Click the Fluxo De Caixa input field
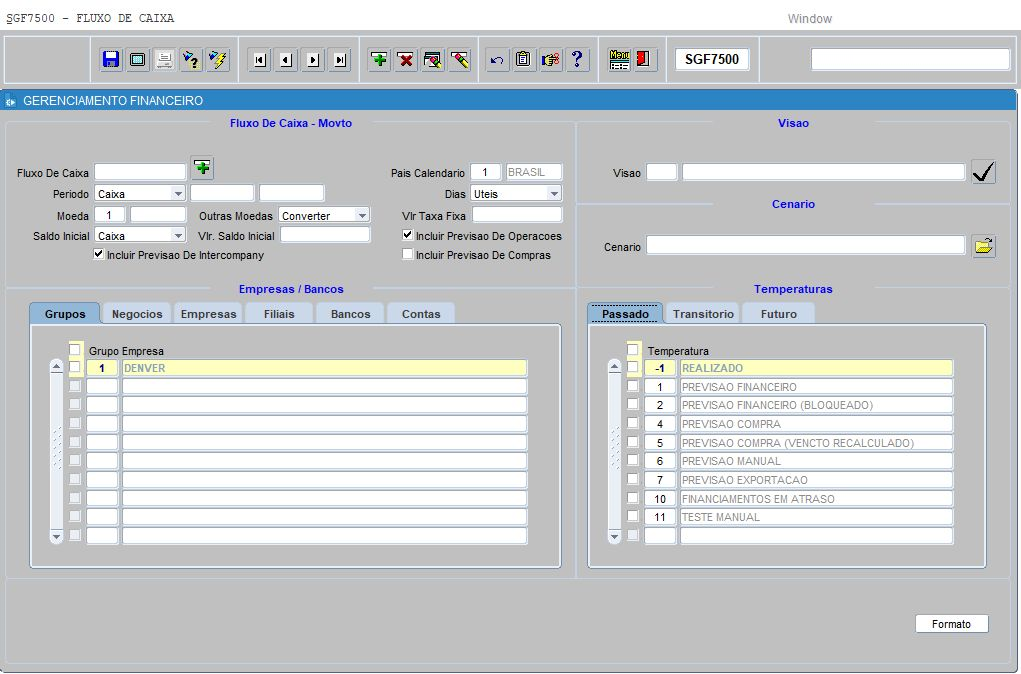Screen dimensions: 1021x674 [140, 172]
